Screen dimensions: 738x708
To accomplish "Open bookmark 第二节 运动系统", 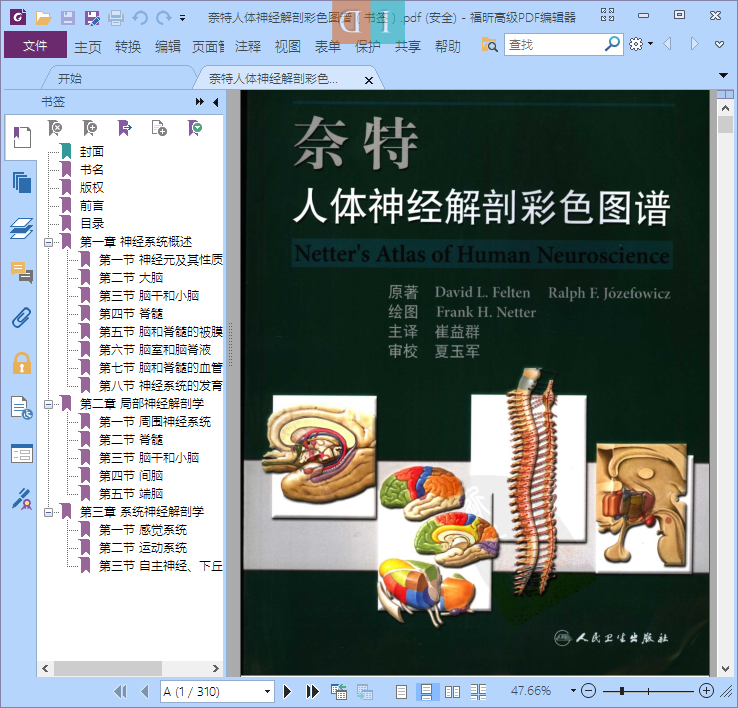I will (143, 548).
